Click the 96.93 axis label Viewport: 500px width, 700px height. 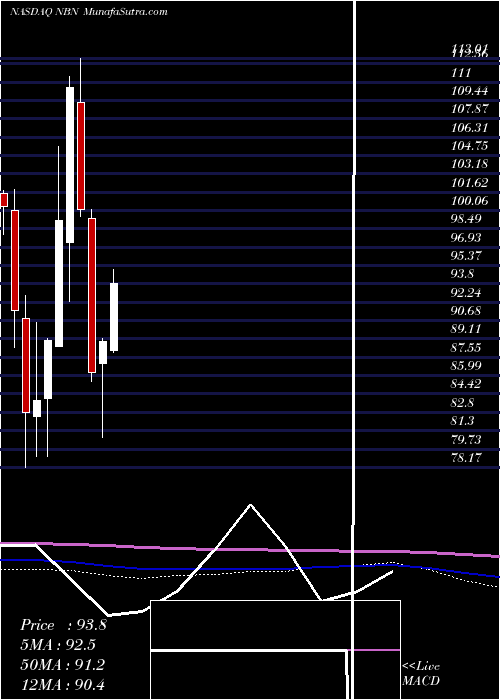[x=466, y=238]
